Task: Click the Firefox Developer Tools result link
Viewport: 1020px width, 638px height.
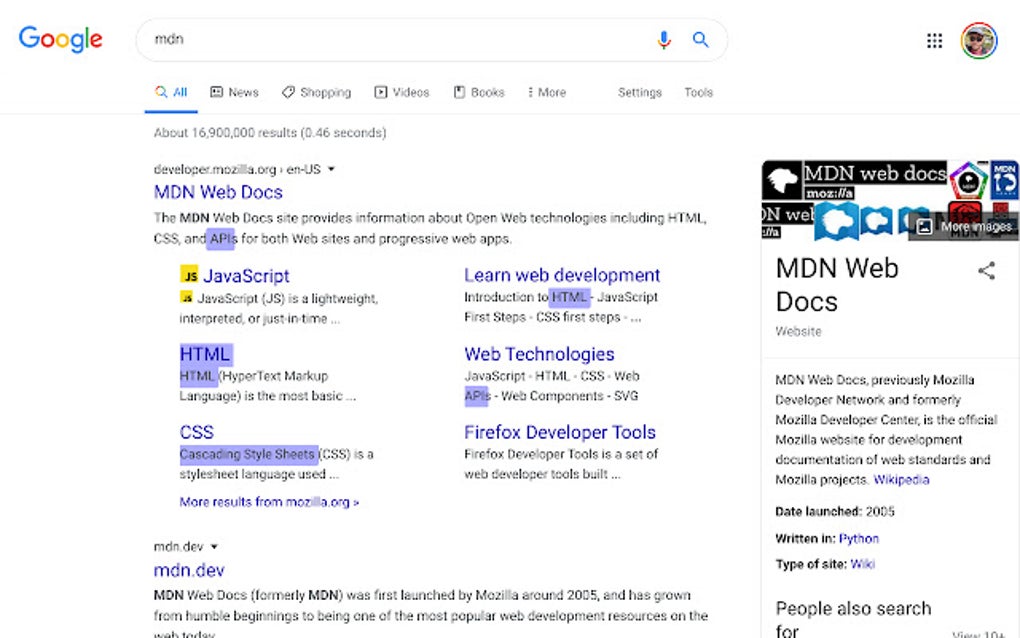Action: pyautogui.click(x=559, y=431)
